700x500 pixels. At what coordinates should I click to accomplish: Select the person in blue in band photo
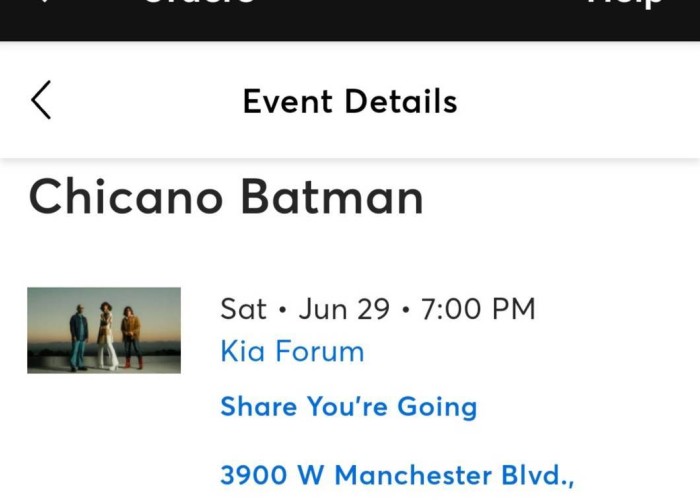click(x=79, y=338)
